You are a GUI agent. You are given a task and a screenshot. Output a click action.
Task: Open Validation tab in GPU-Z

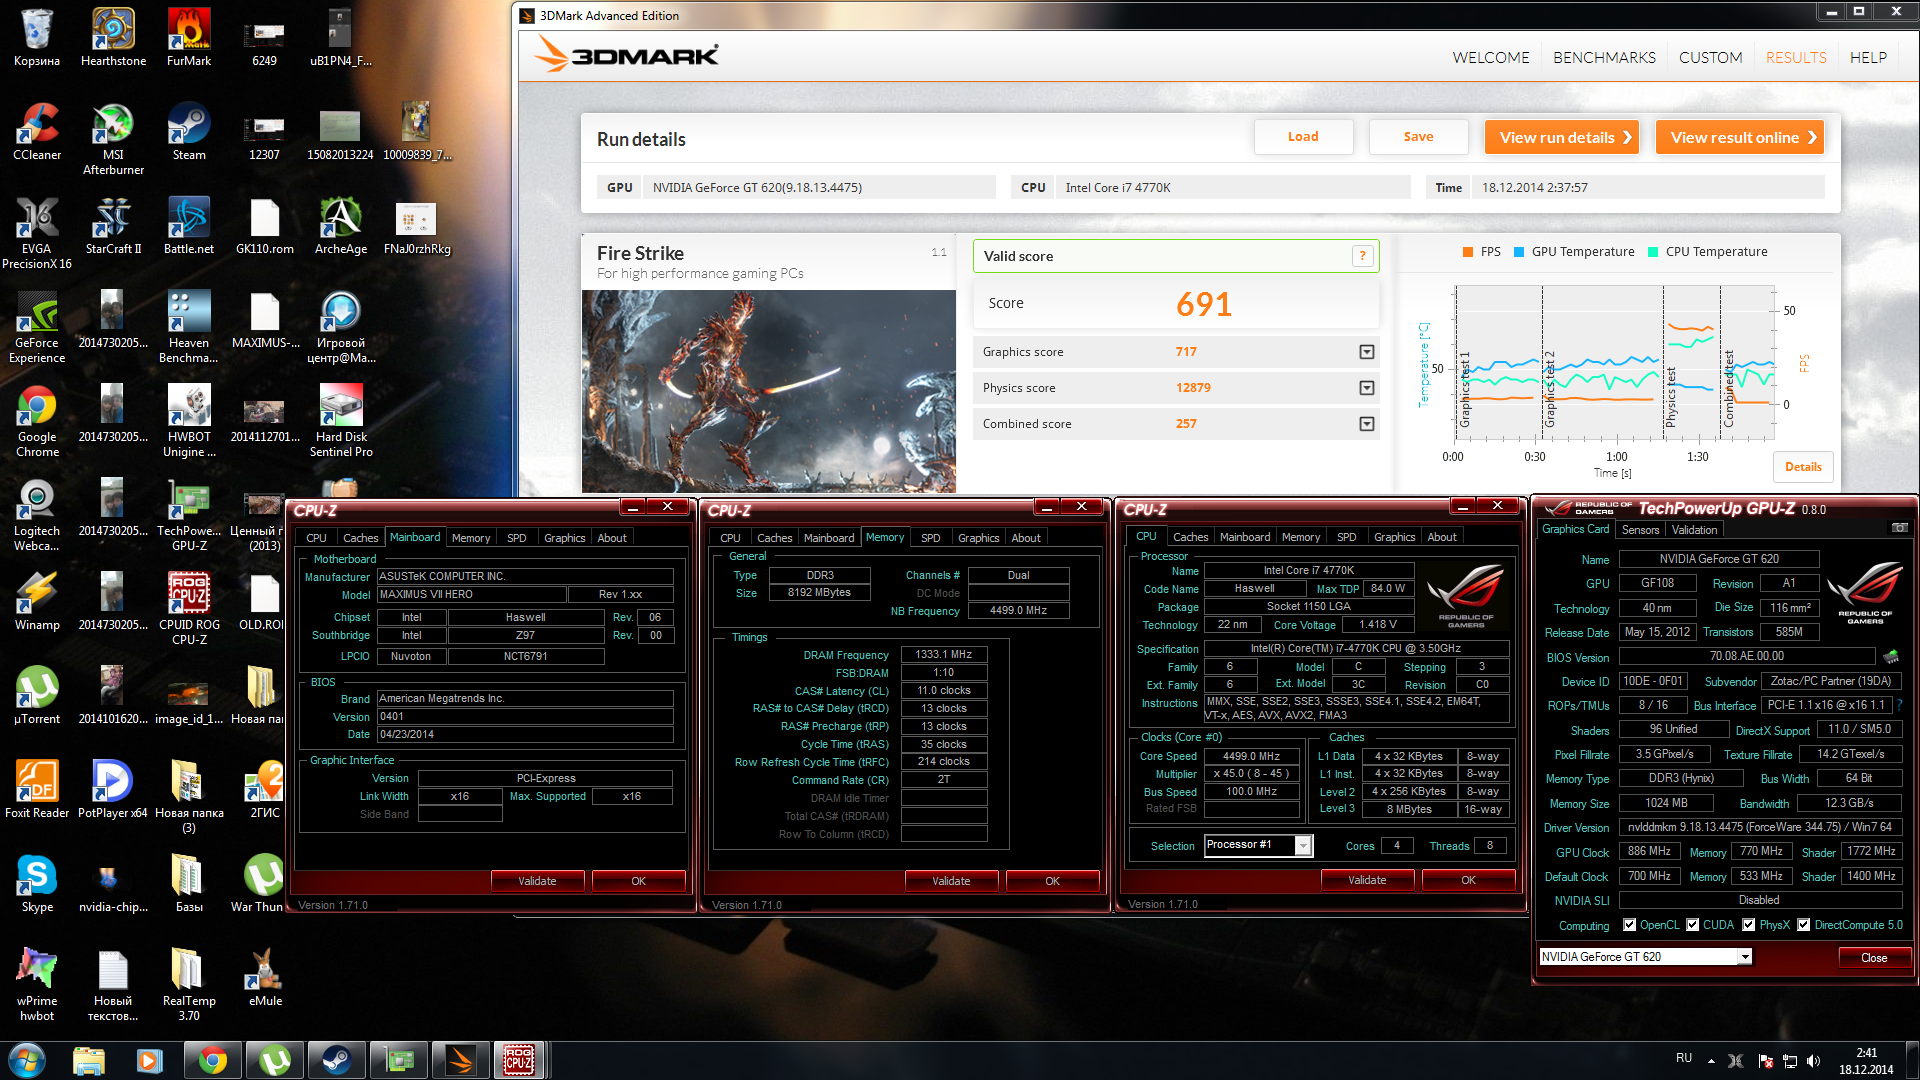click(x=1694, y=530)
